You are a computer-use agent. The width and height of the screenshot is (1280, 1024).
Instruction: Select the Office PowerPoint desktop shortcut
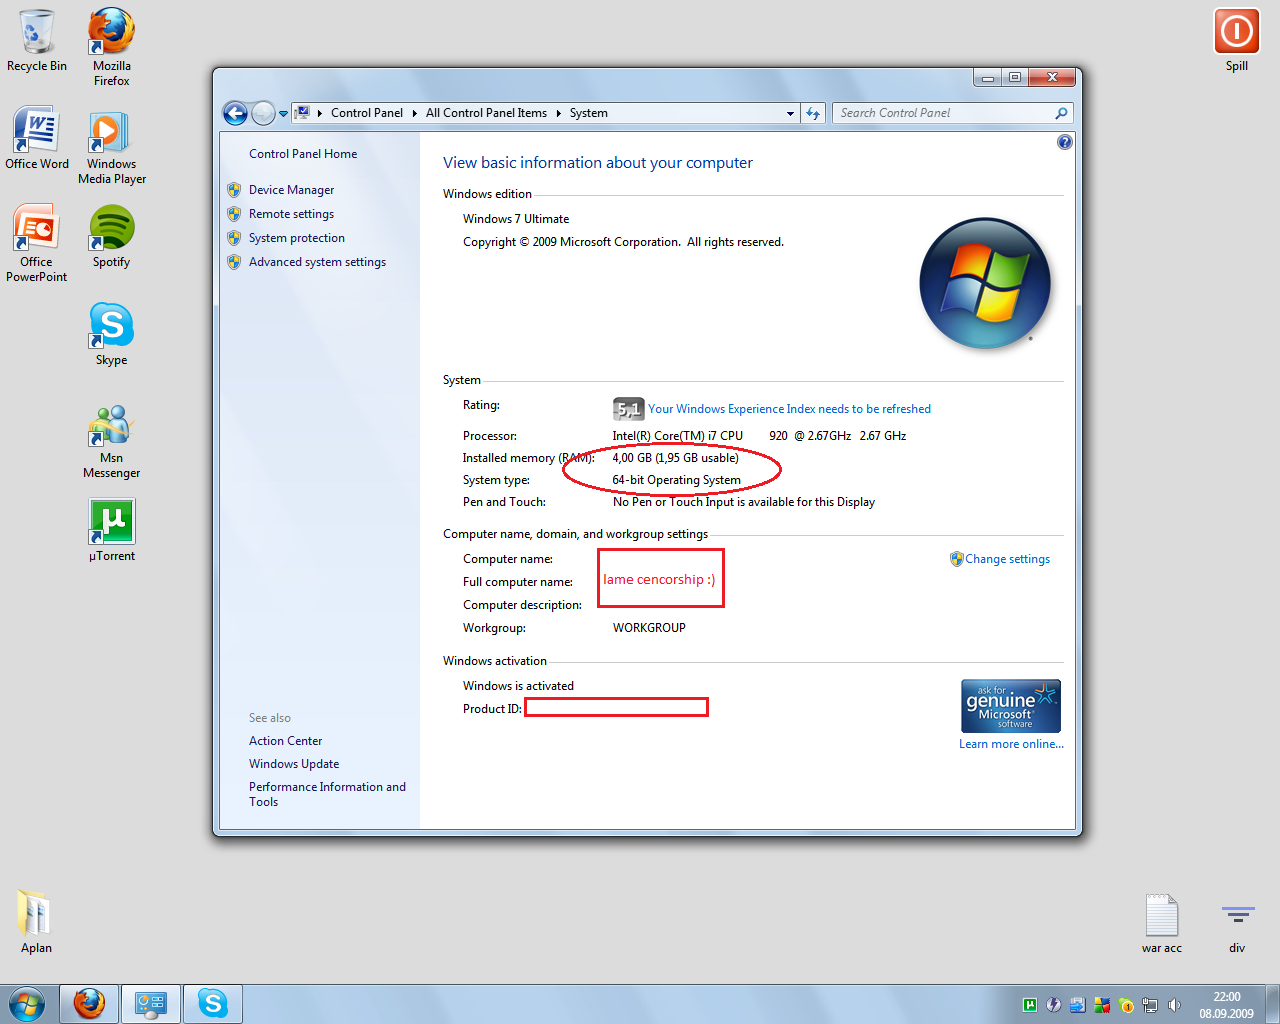(x=37, y=243)
